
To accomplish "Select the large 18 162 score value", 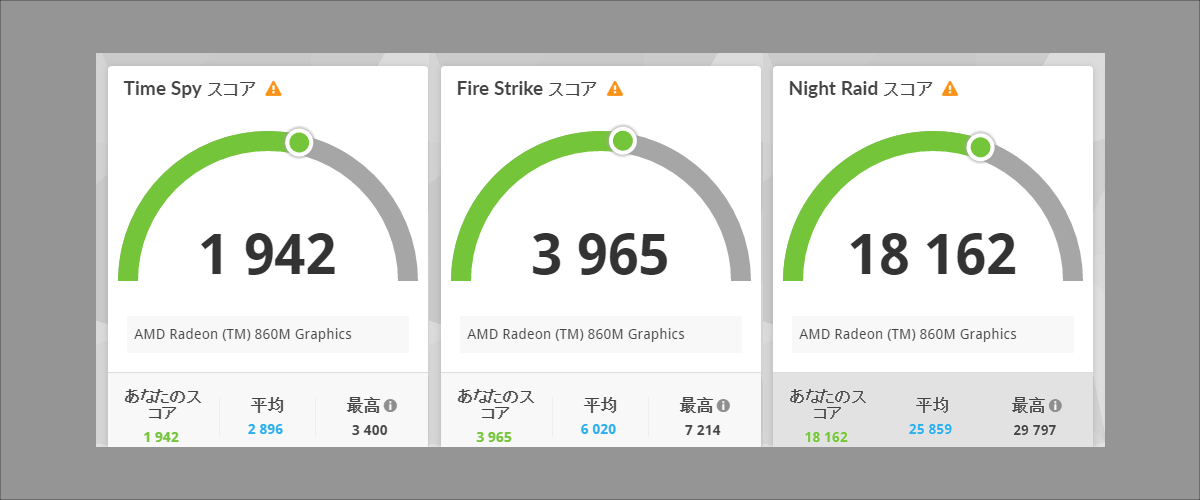I will click(932, 254).
